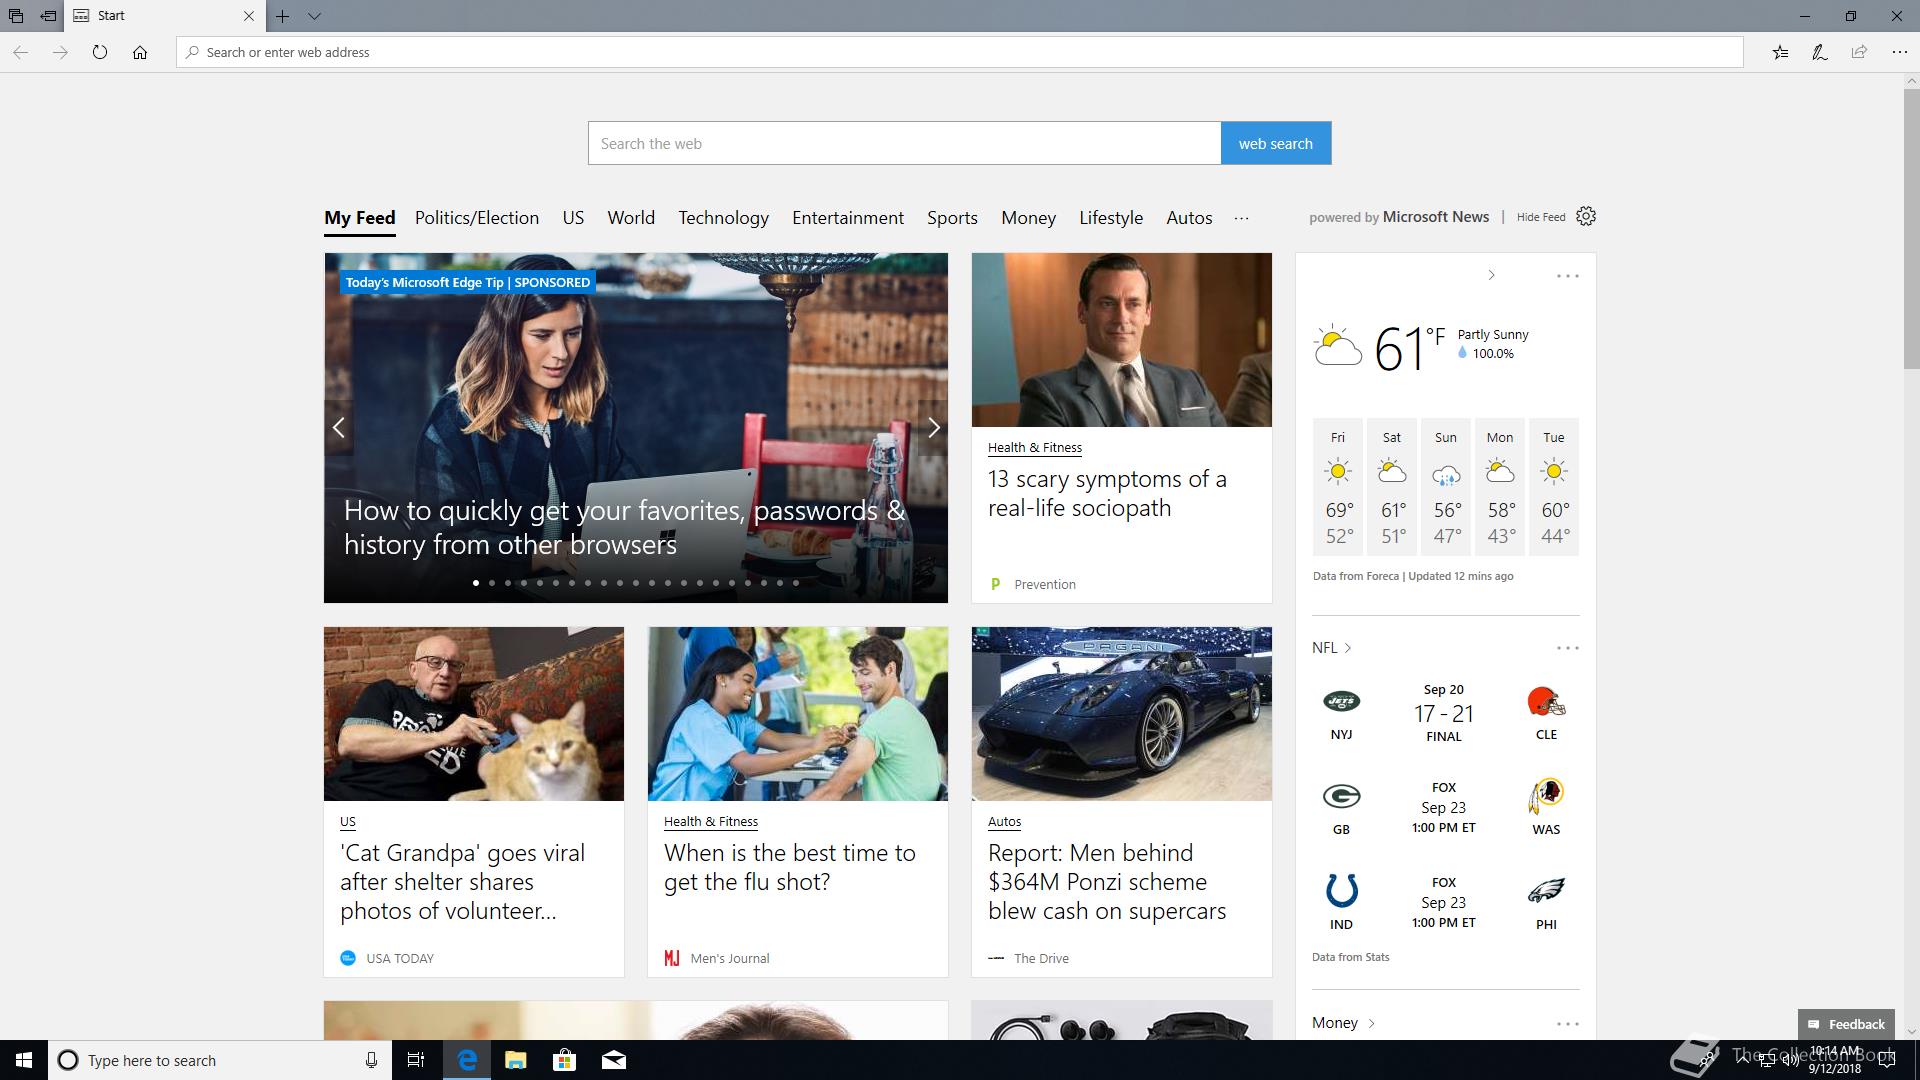This screenshot has height=1080, width=1920.
Task: Open the Autos feed tab
Action: pyautogui.click(x=1189, y=218)
